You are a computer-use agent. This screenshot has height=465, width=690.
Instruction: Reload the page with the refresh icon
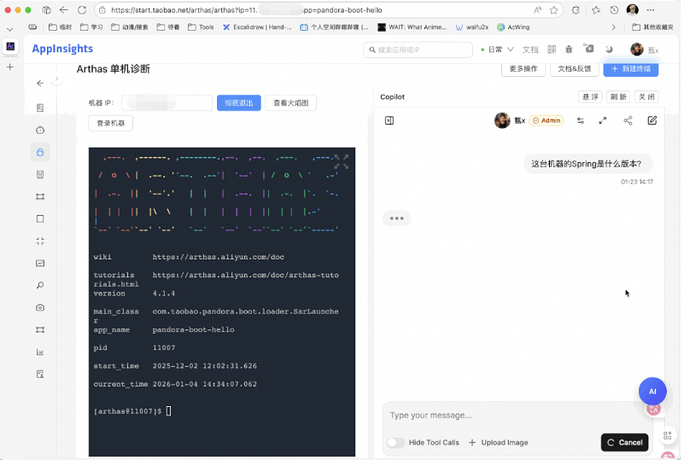tap(82, 10)
